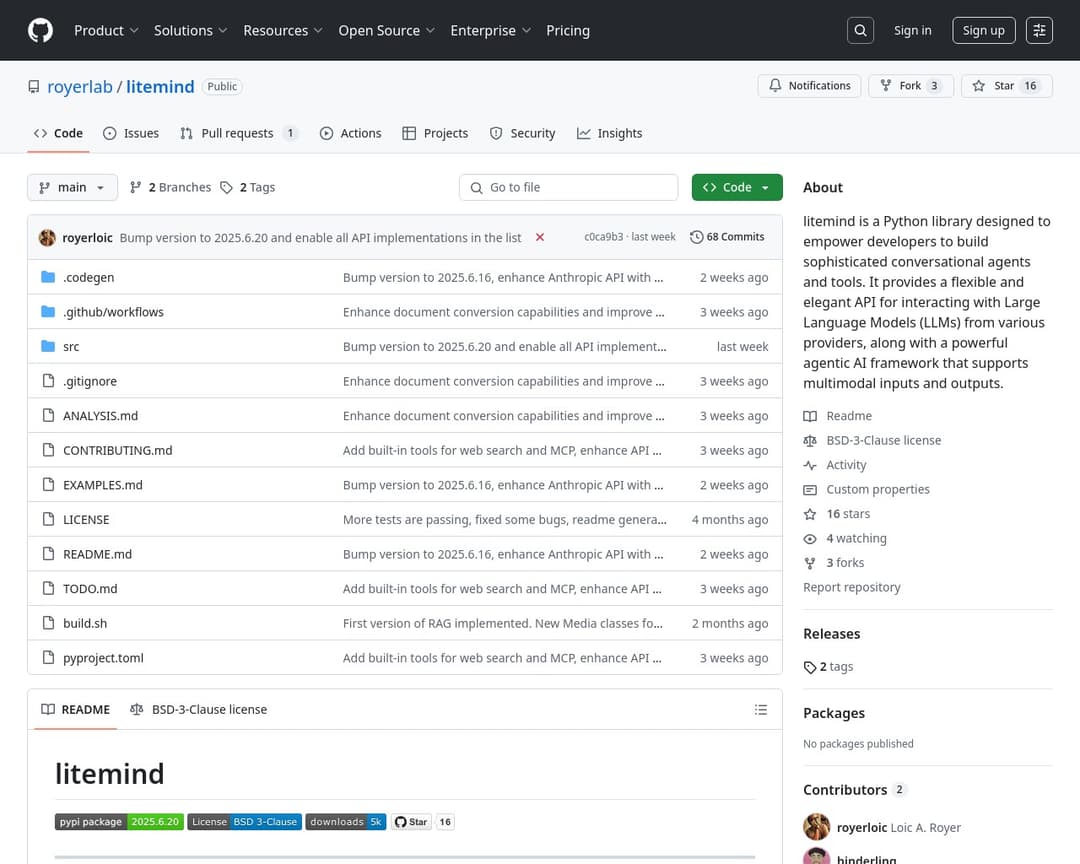Open the green Code dropdown button
The image size is (1080, 864).
tap(736, 187)
